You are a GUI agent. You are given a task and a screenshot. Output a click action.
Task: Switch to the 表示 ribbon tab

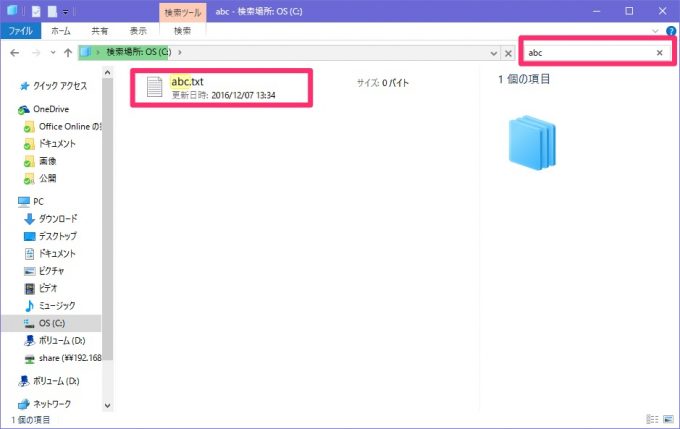click(x=138, y=31)
